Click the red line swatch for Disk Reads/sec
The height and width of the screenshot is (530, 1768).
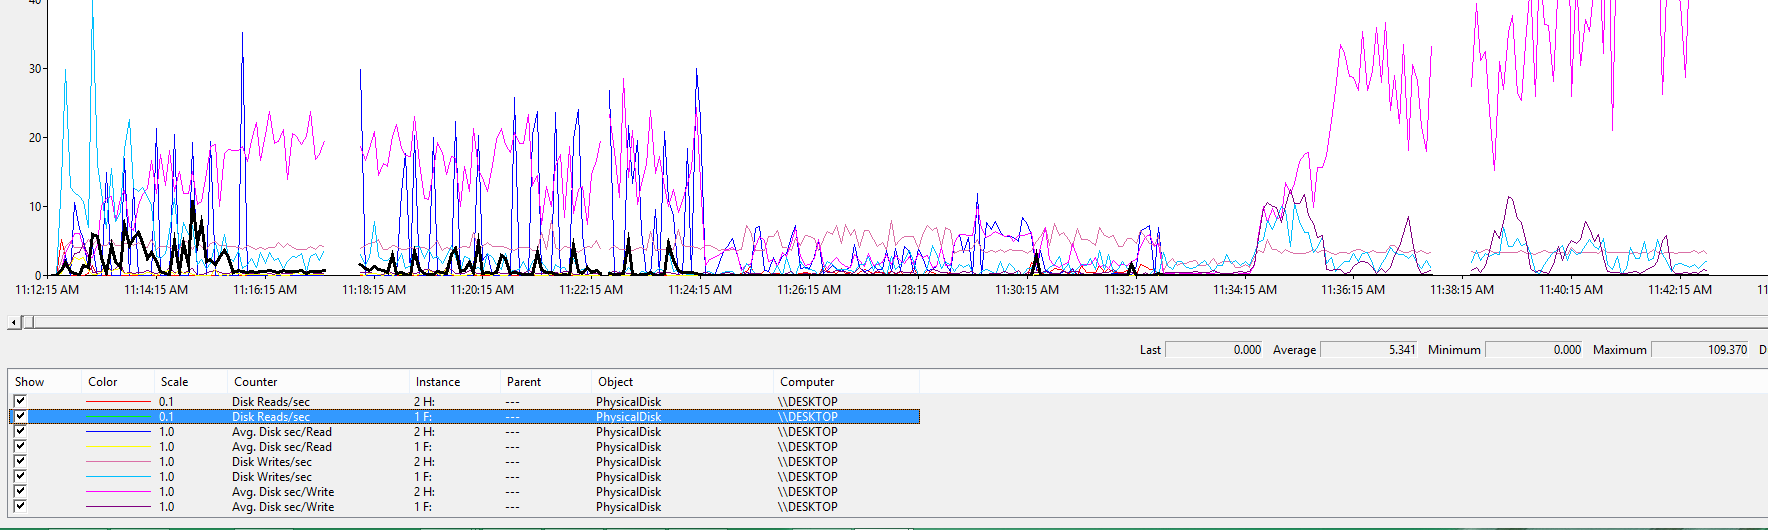[x=118, y=402]
